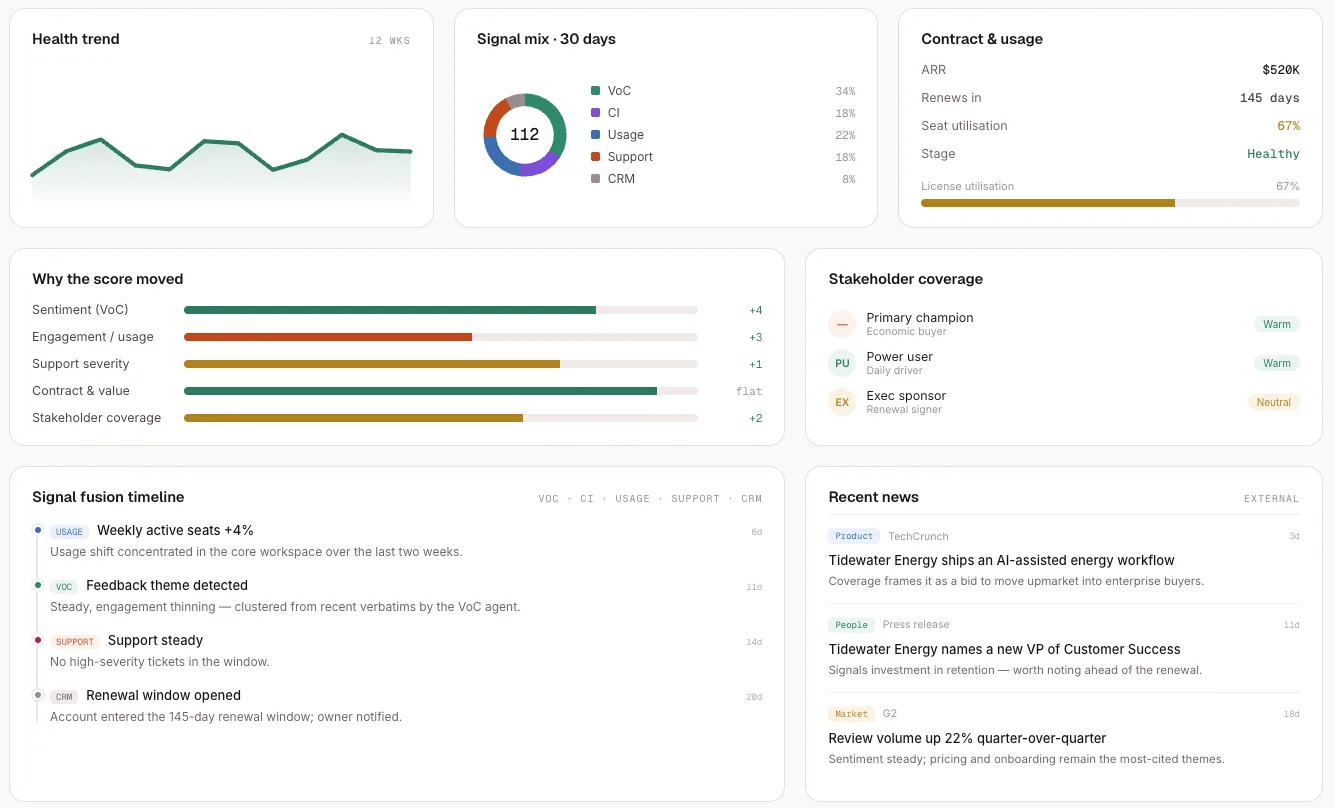Click the orange Support legend square
This screenshot has width=1334, height=808.
(x=596, y=157)
